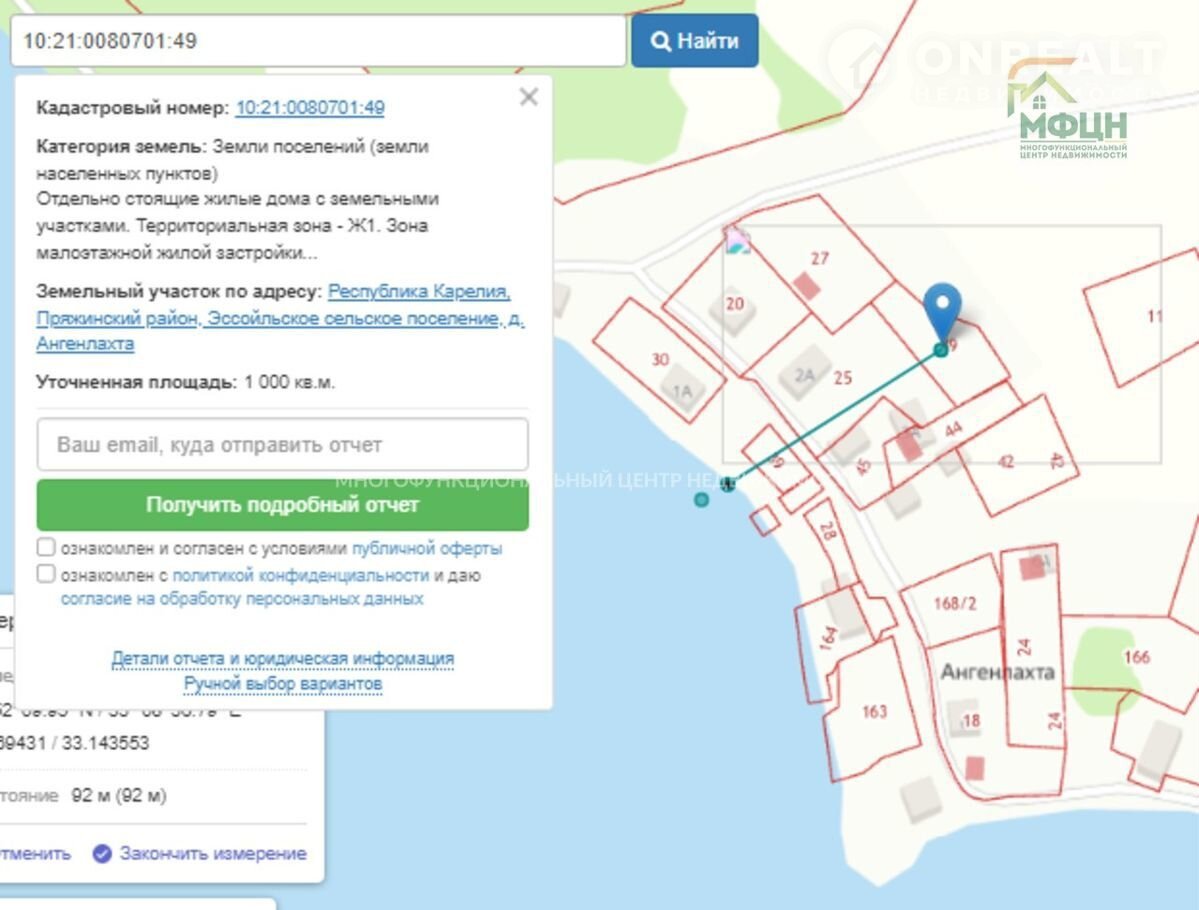The width and height of the screenshot is (1199, 910).
Task: Select land parcel 163 on map
Action: pyautogui.click(x=872, y=710)
